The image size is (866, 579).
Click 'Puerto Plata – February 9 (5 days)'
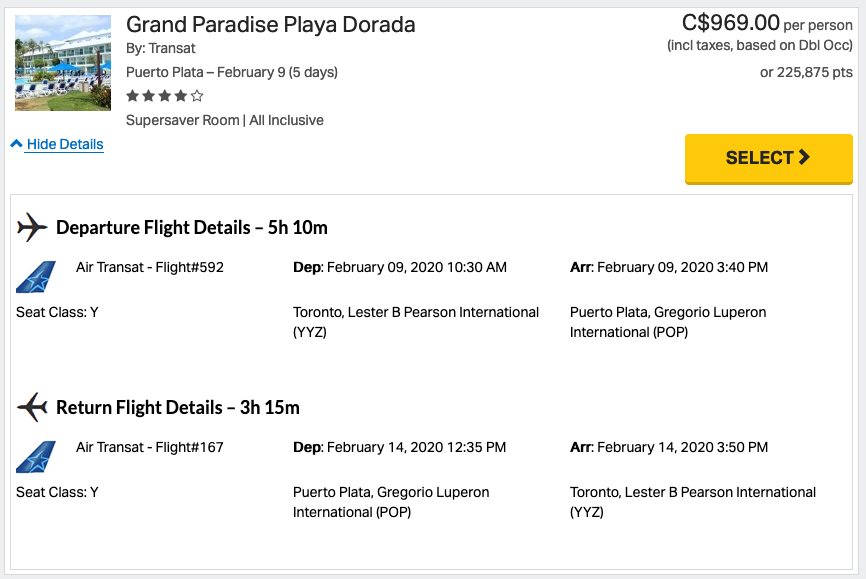pos(232,72)
